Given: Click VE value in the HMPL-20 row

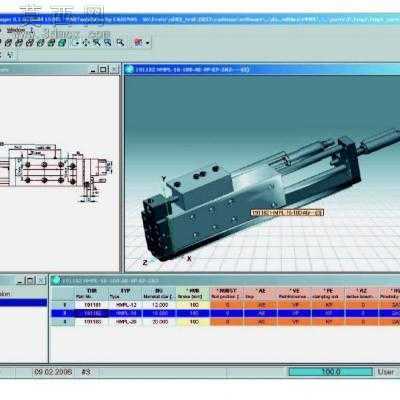Looking at the screenshot, I should coord(294,322).
